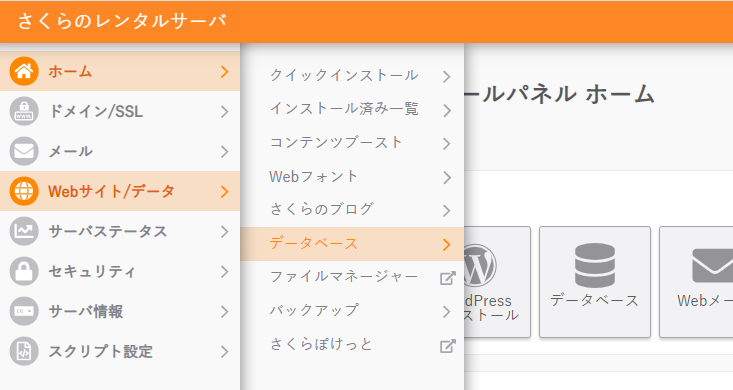
Task: Click the Server Info device icon
Action: click(x=24, y=311)
